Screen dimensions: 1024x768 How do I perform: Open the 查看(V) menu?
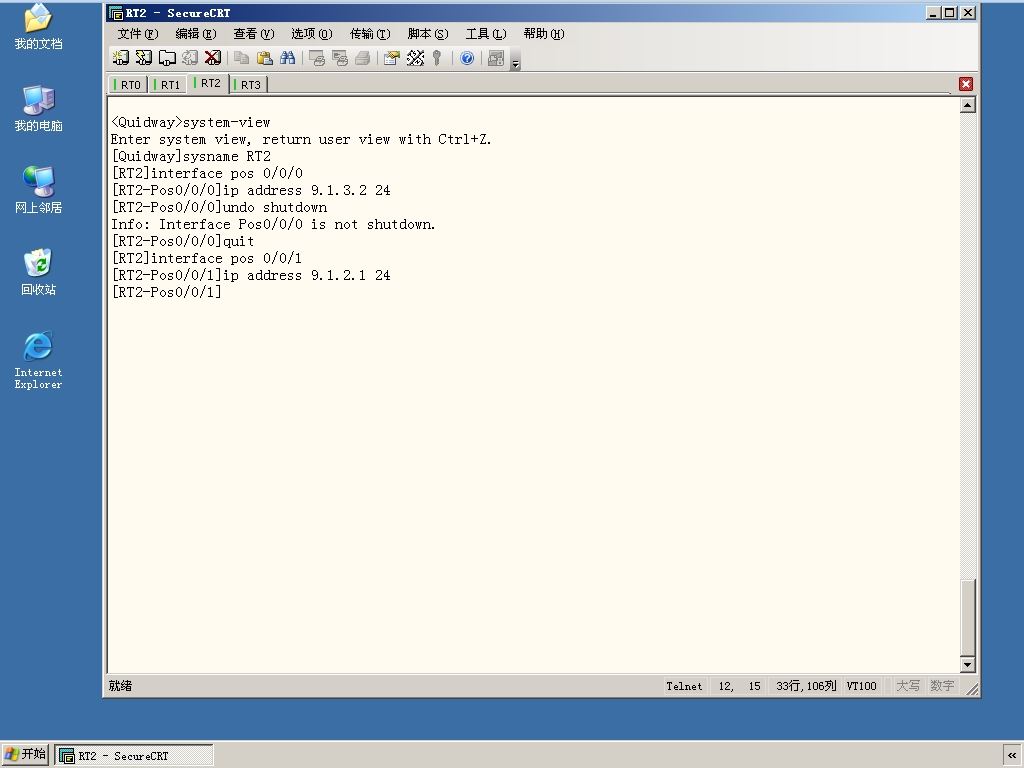(x=254, y=34)
